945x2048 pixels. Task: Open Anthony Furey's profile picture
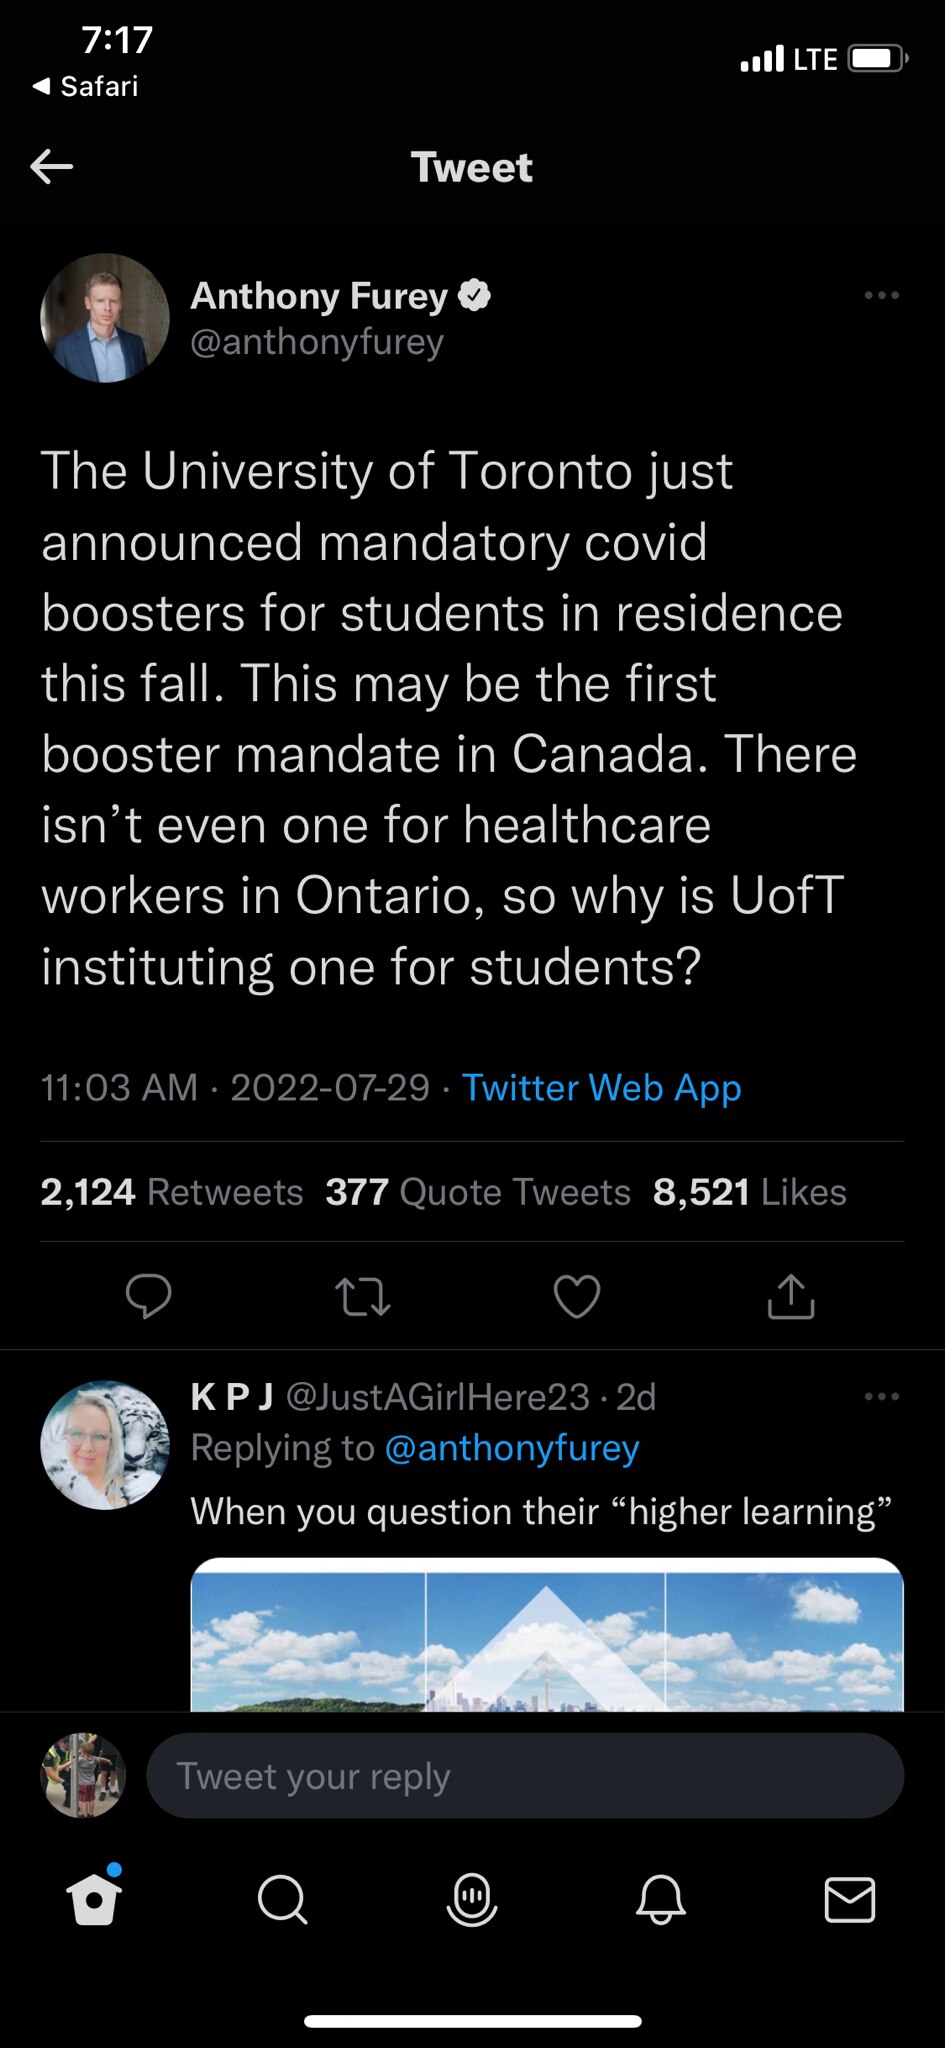click(x=105, y=318)
